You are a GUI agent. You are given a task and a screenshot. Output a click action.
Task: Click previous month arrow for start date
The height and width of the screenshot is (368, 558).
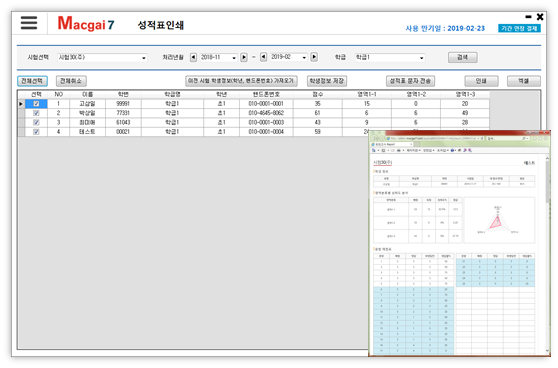(193, 57)
